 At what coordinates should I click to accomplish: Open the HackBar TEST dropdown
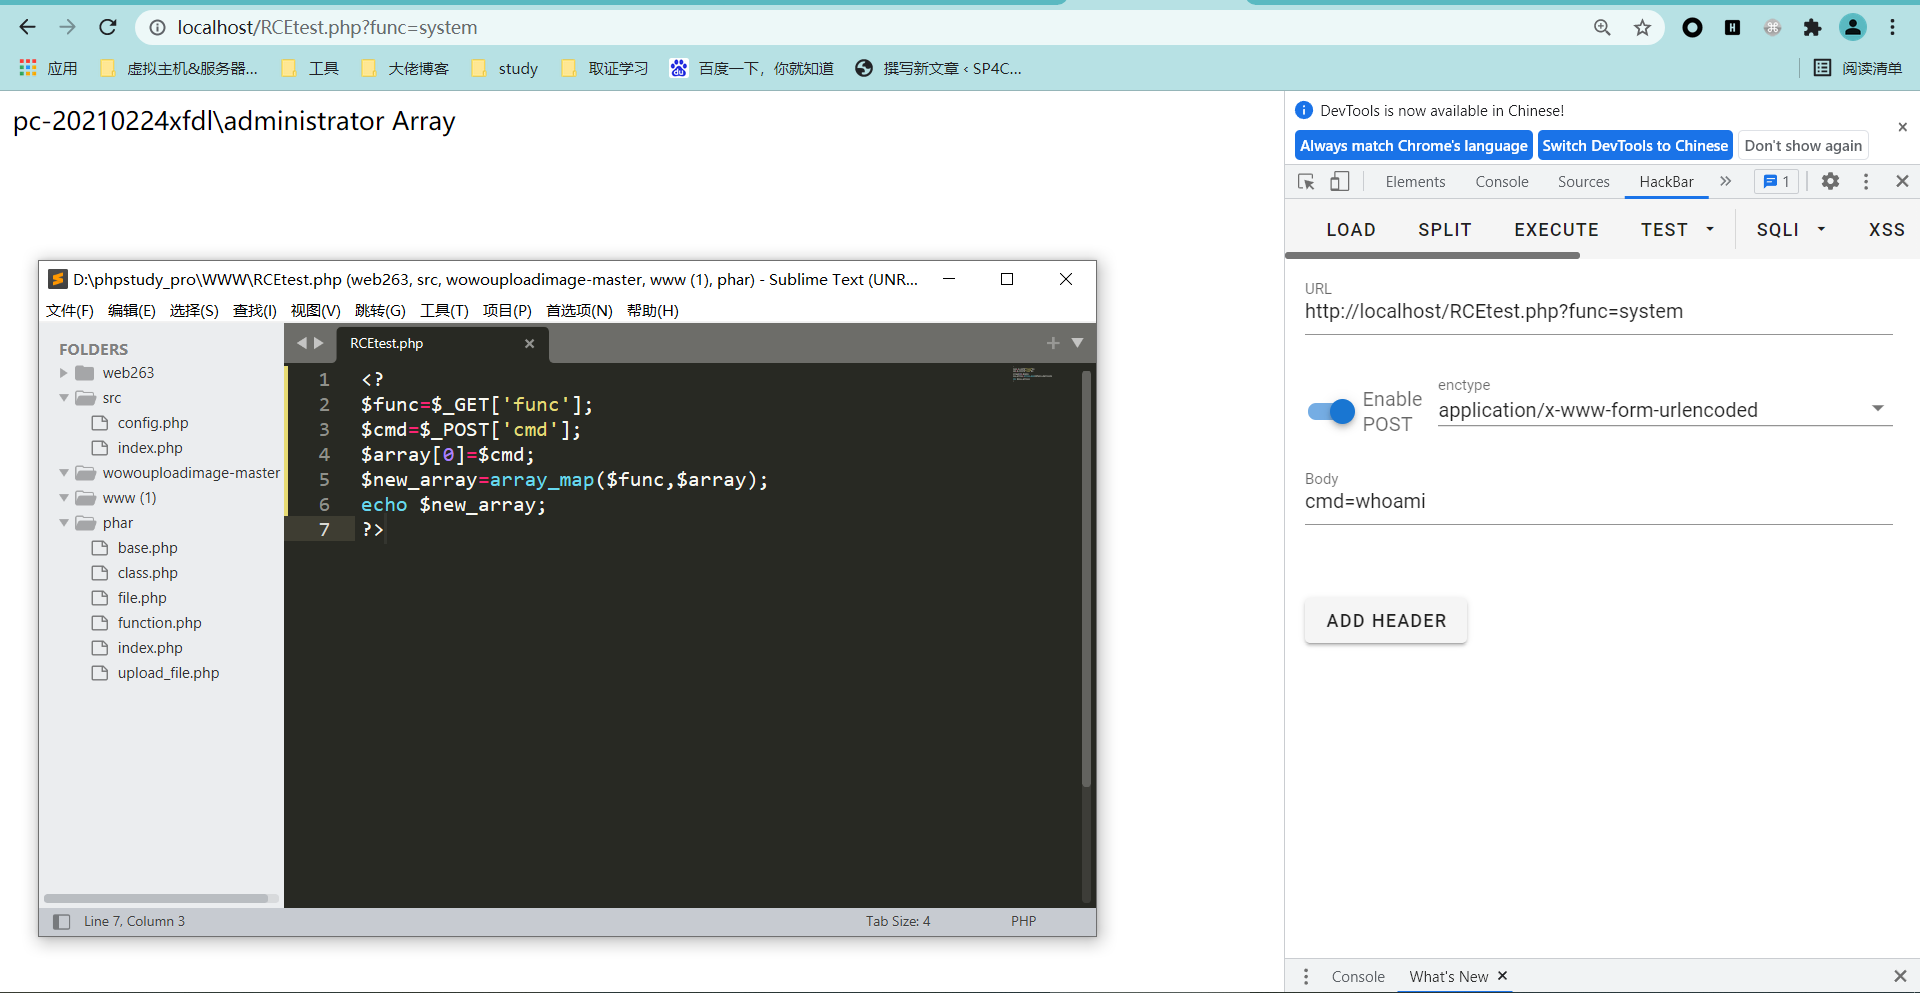tap(1677, 230)
